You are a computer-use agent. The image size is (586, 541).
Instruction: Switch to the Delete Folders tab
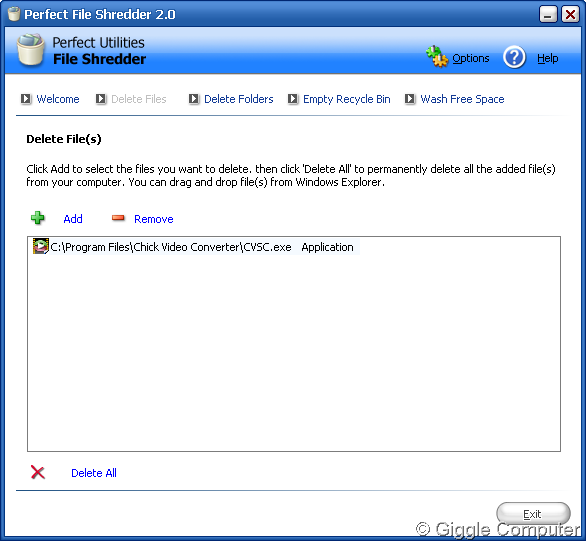click(x=238, y=99)
